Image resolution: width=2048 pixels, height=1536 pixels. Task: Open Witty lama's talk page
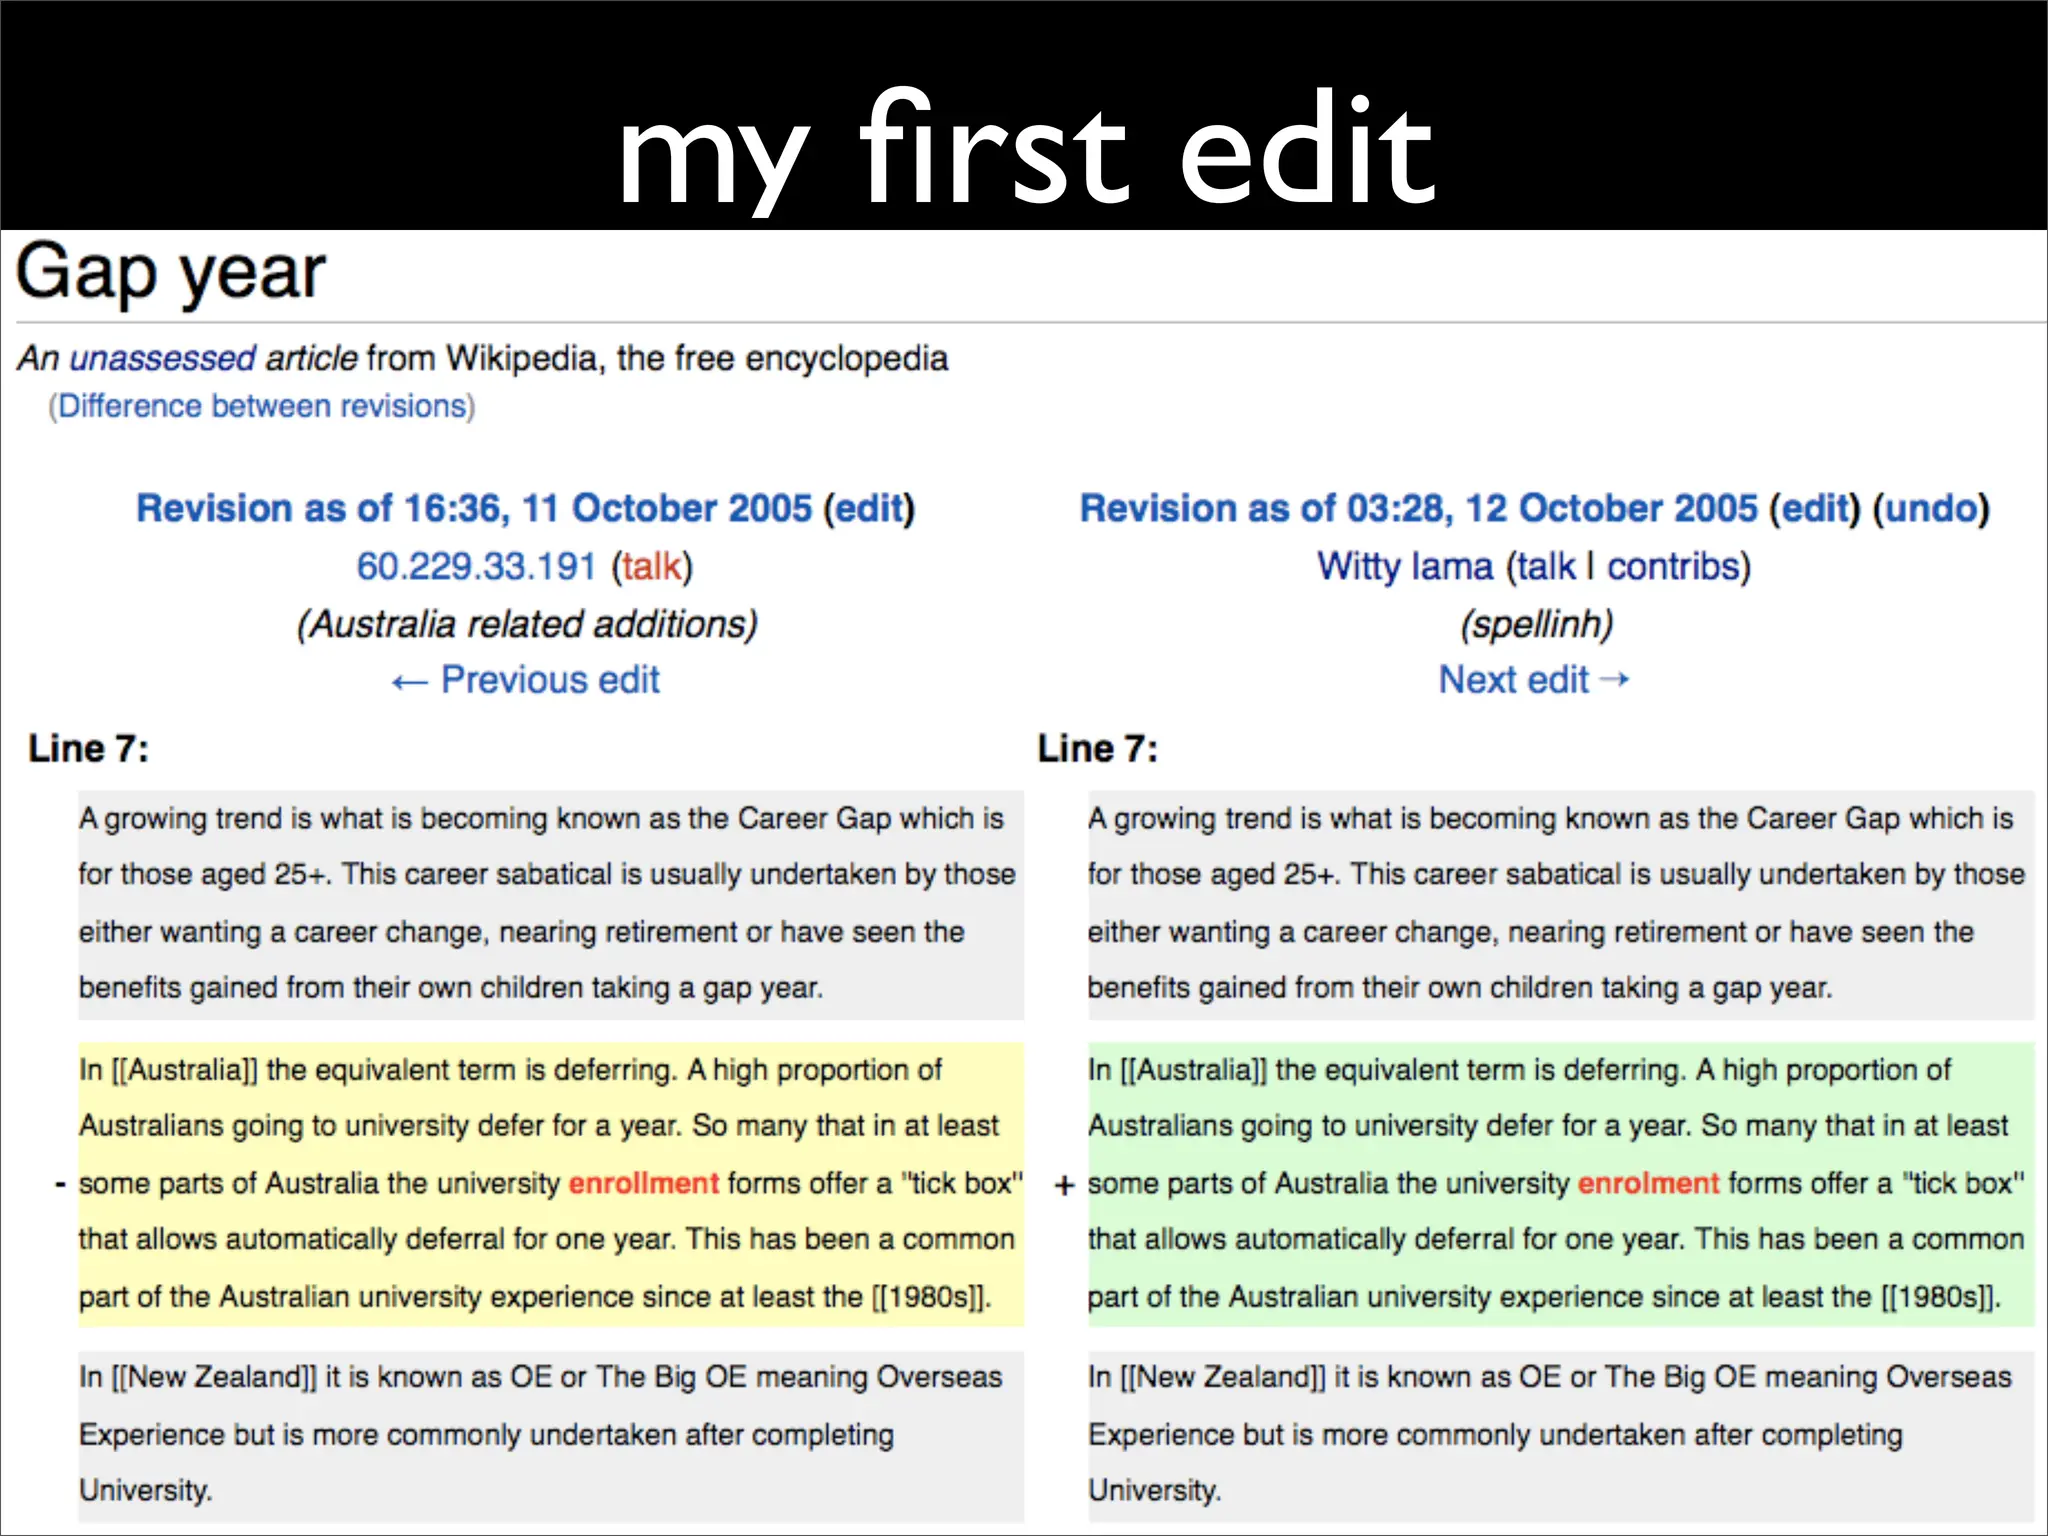click(x=1545, y=566)
